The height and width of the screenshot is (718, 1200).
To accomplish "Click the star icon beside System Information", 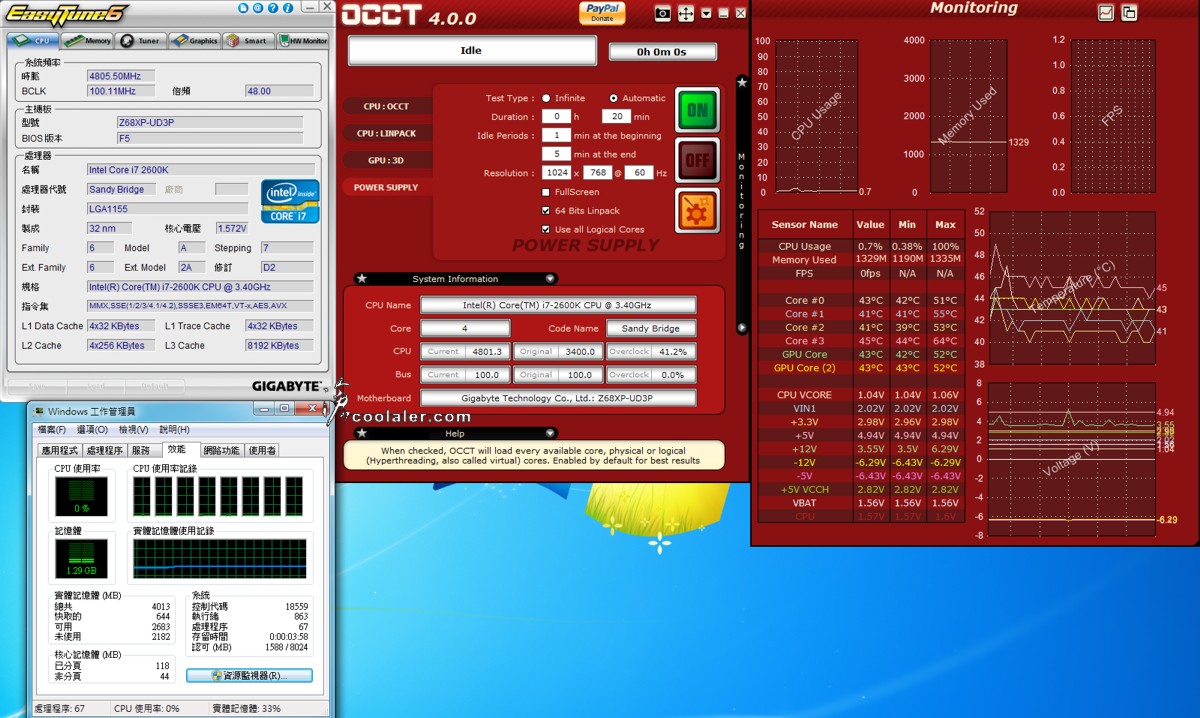I will [x=361, y=279].
